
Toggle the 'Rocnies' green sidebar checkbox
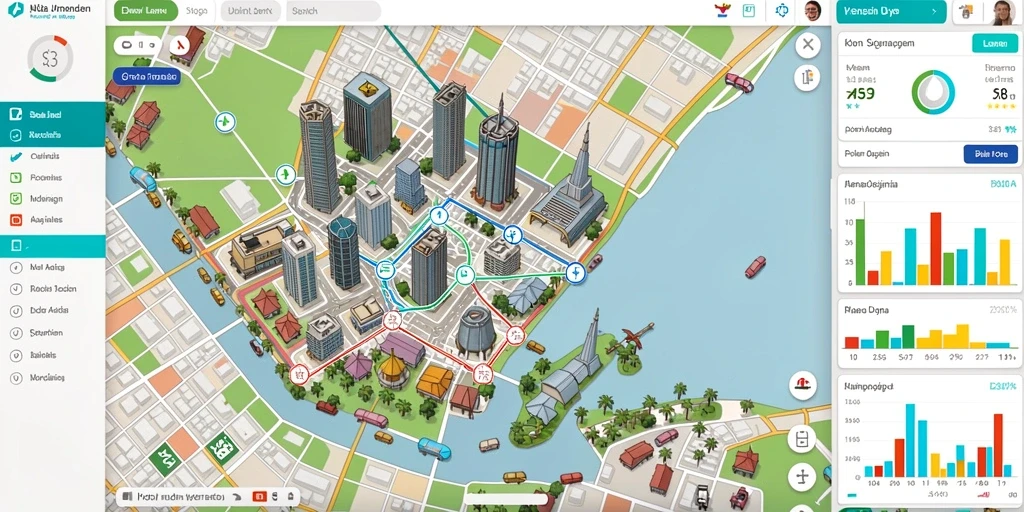pos(16,178)
